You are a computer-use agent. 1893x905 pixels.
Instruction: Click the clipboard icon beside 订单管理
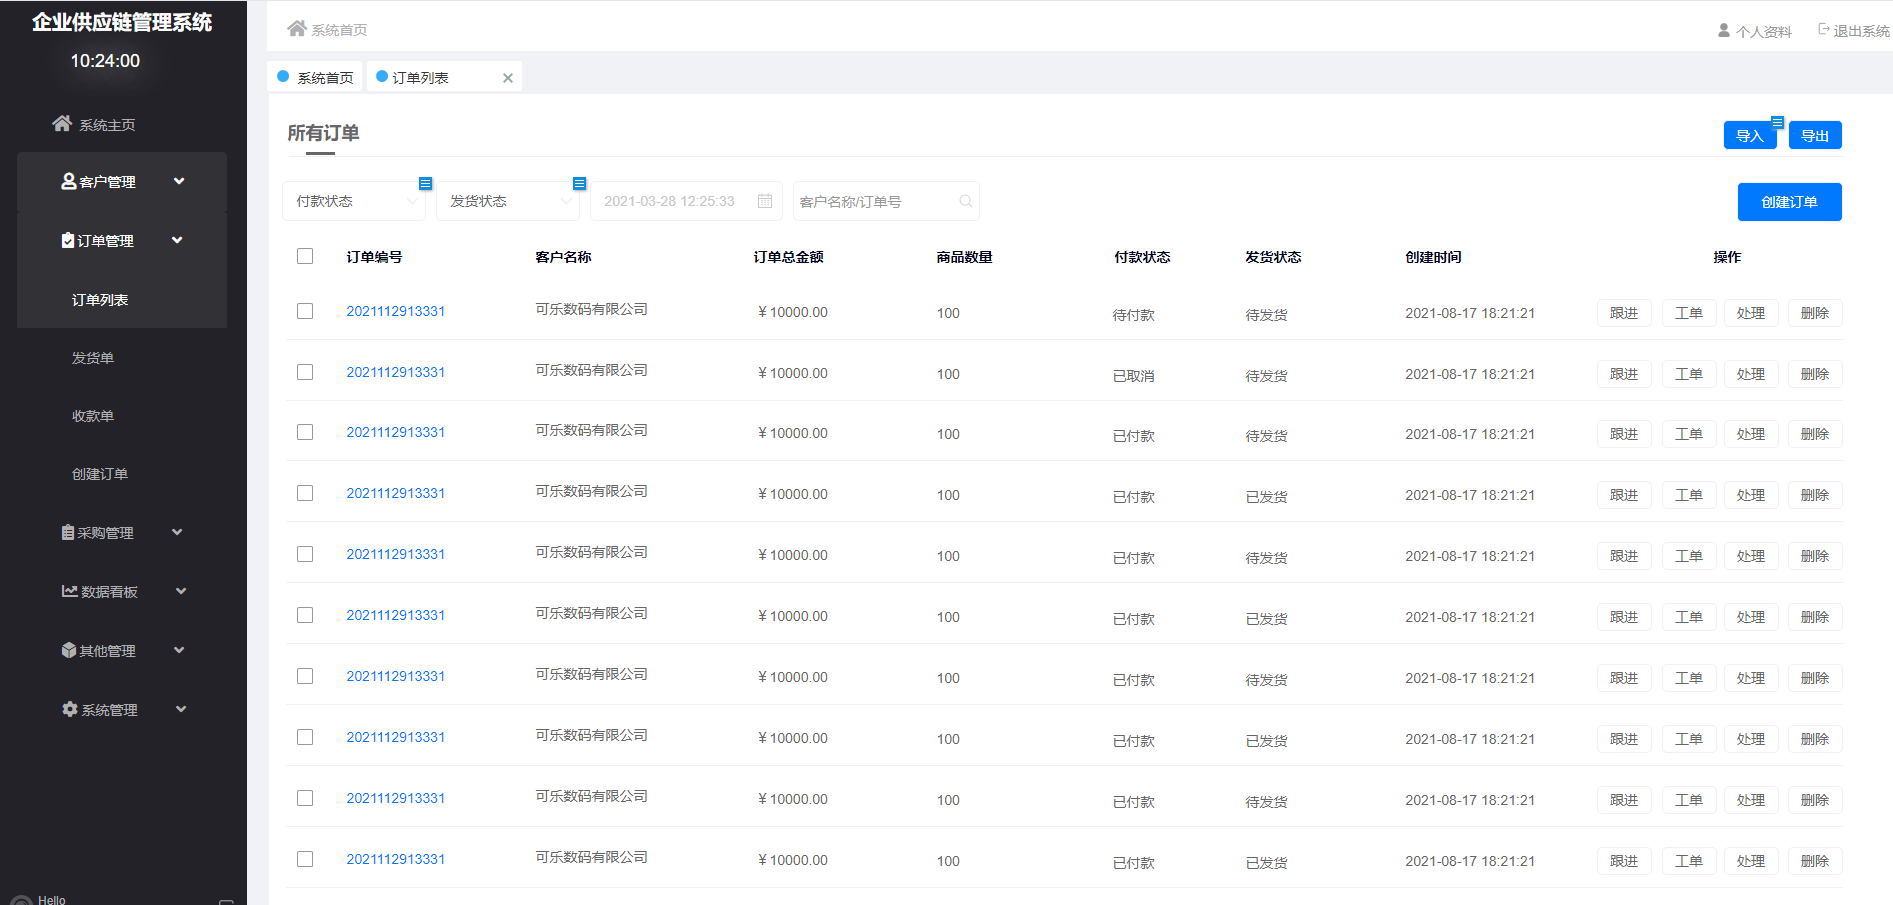coord(68,240)
